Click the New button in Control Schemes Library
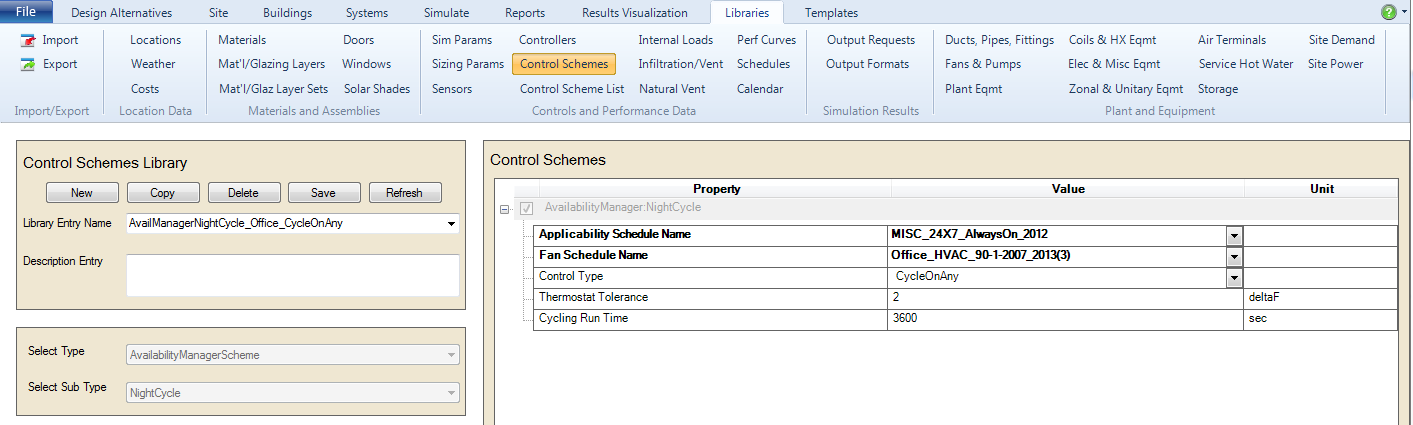 [82, 193]
